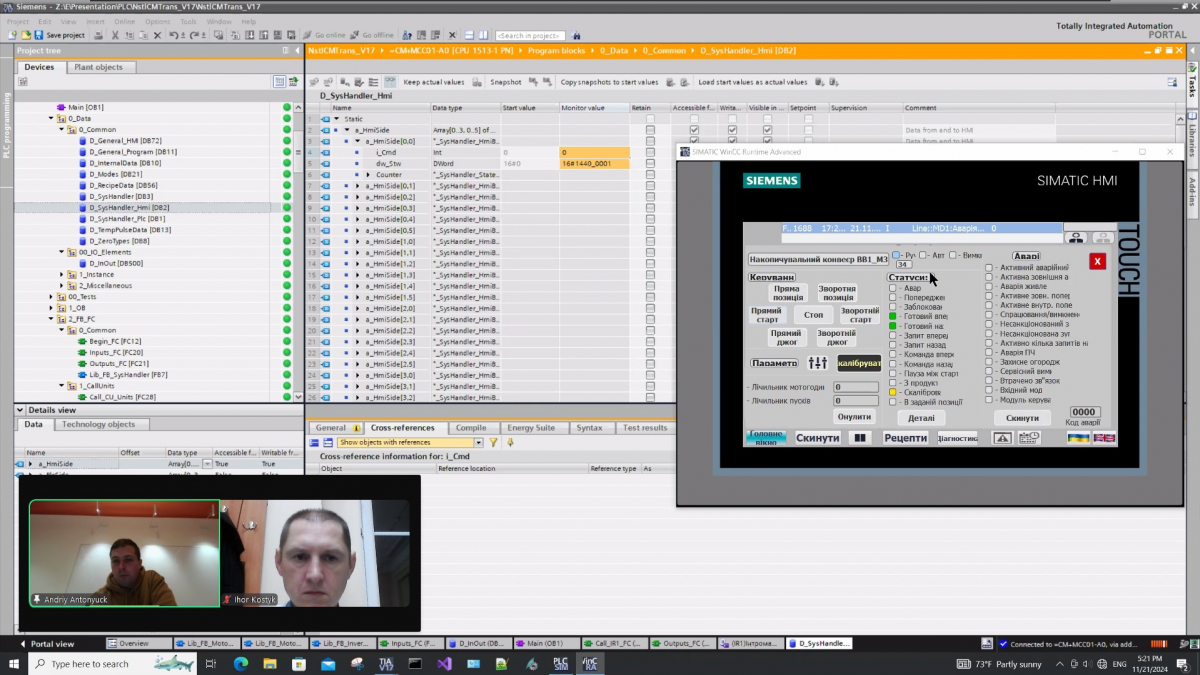1200x675 pixels.
Task: Toggle the Retain checkbox for i_Cmd row
Action: pos(650,152)
